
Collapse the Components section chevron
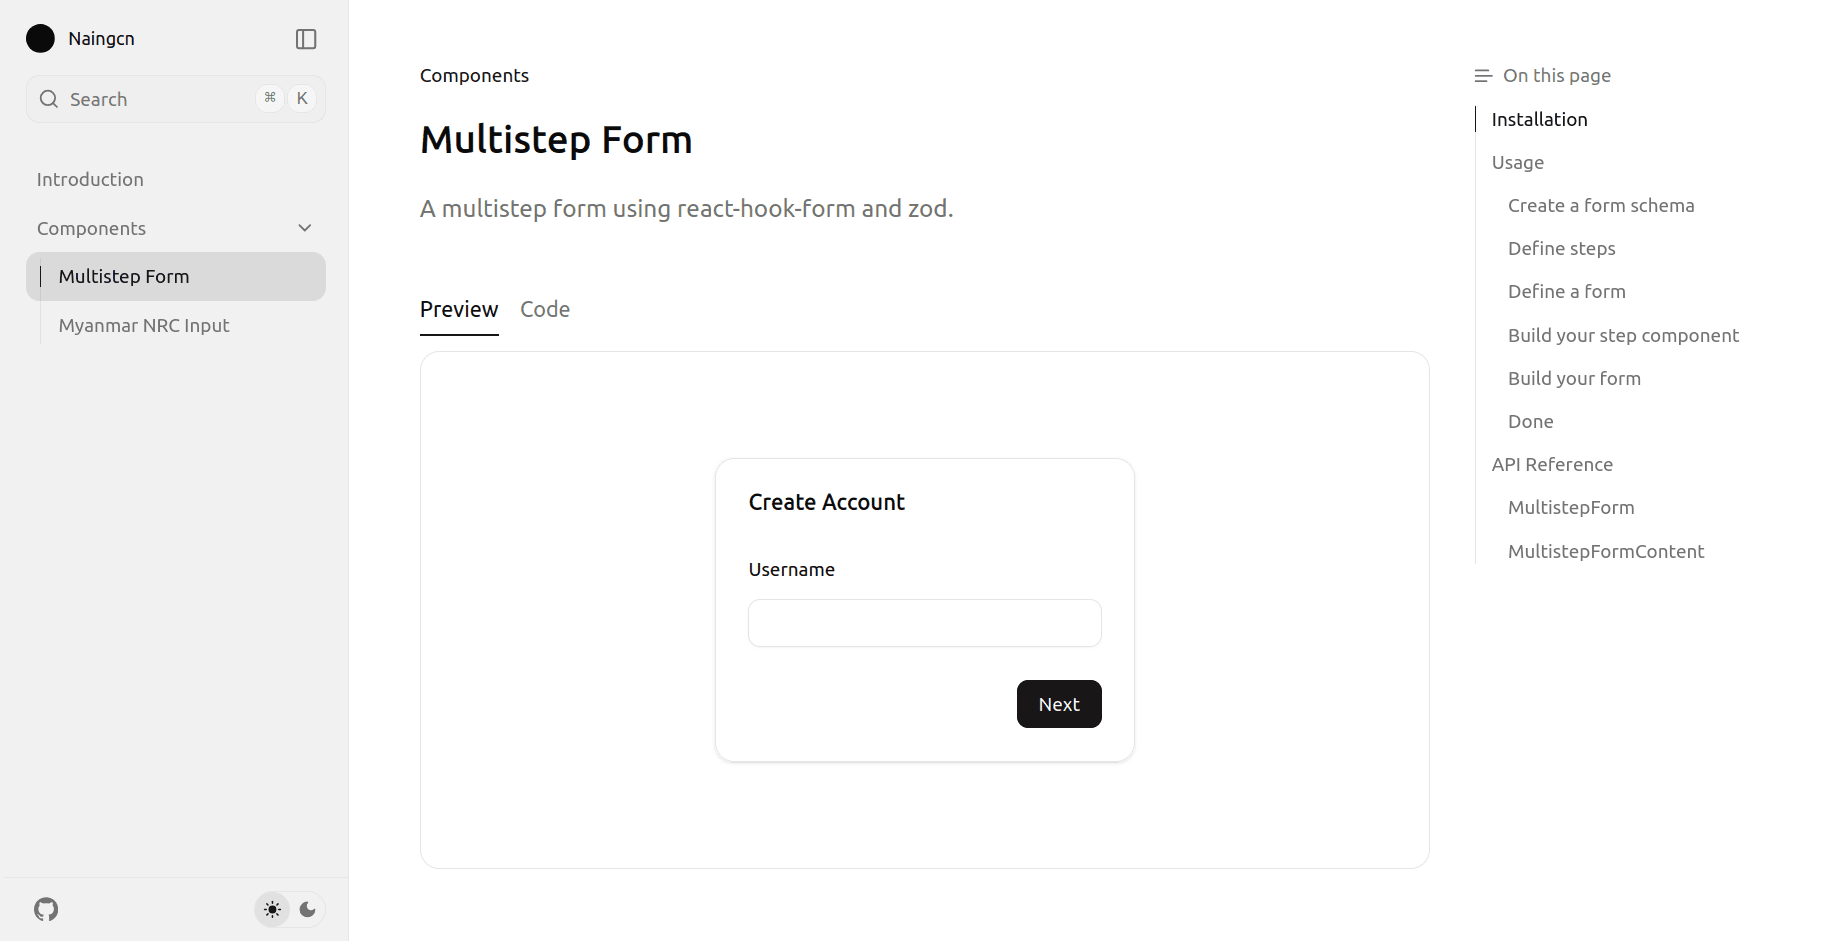[x=305, y=228]
